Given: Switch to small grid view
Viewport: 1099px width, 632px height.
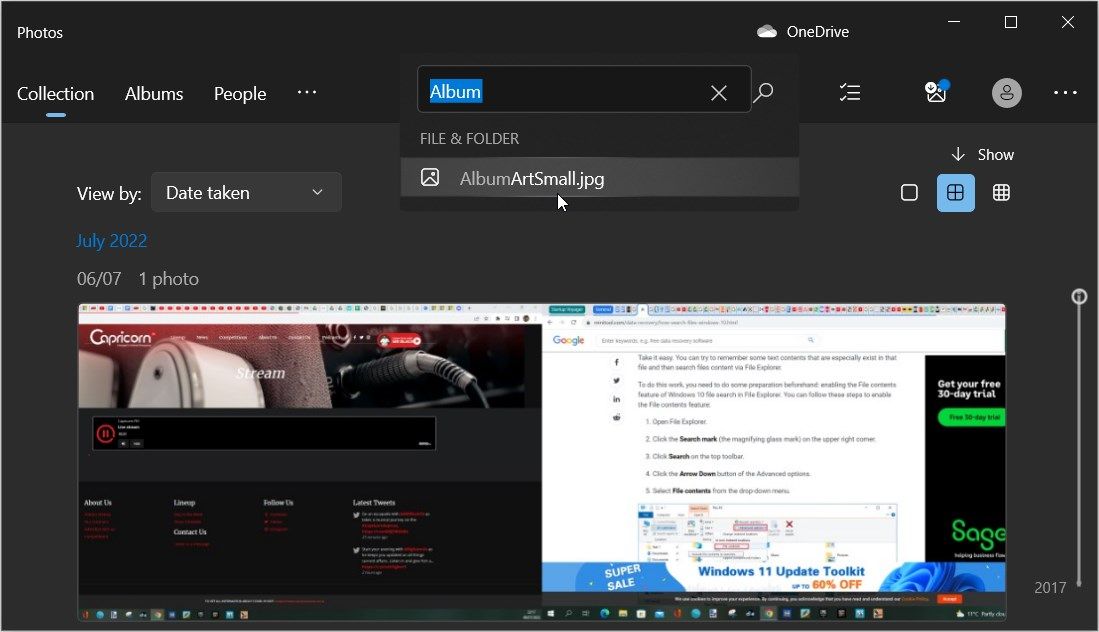Looking at the screenshot, I should (1001, 193).
